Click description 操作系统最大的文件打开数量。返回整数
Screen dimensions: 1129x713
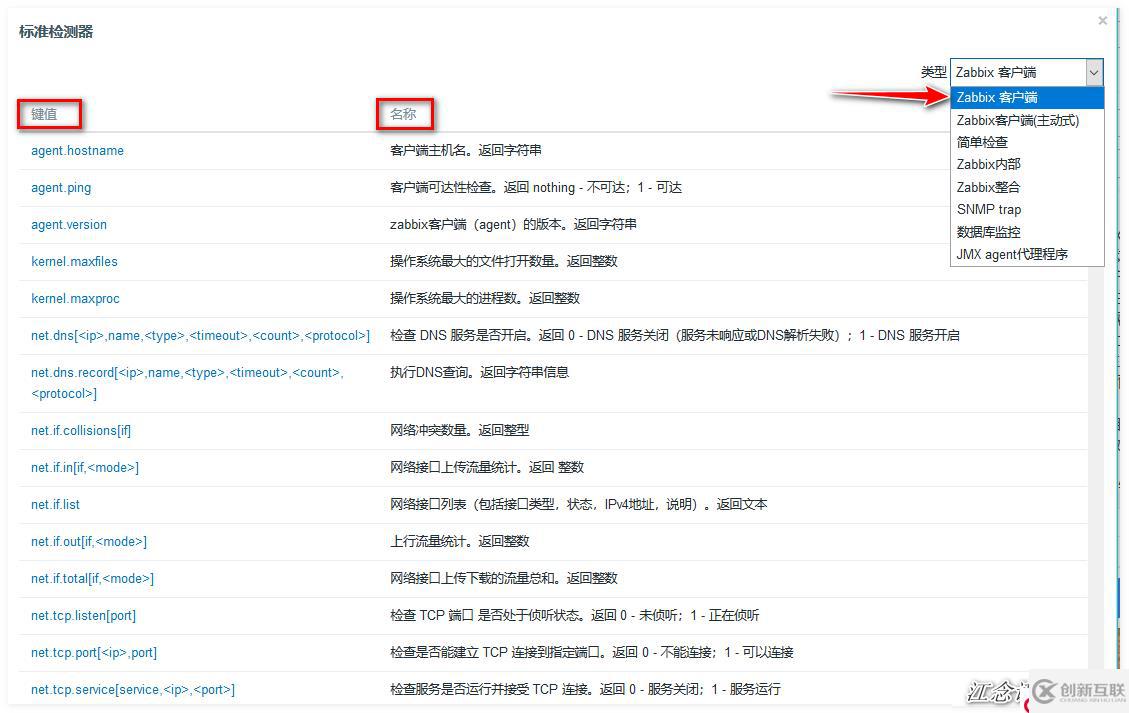[504, 261]
